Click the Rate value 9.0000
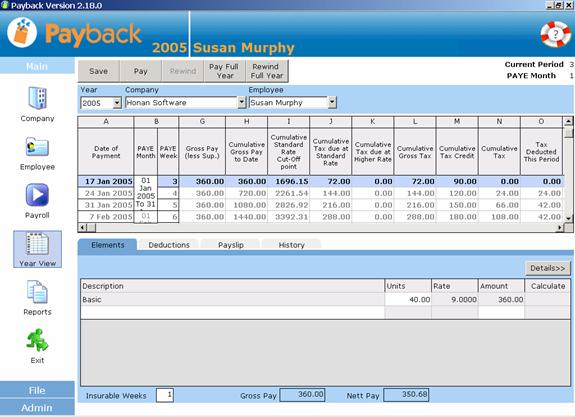 click(455, 300)
